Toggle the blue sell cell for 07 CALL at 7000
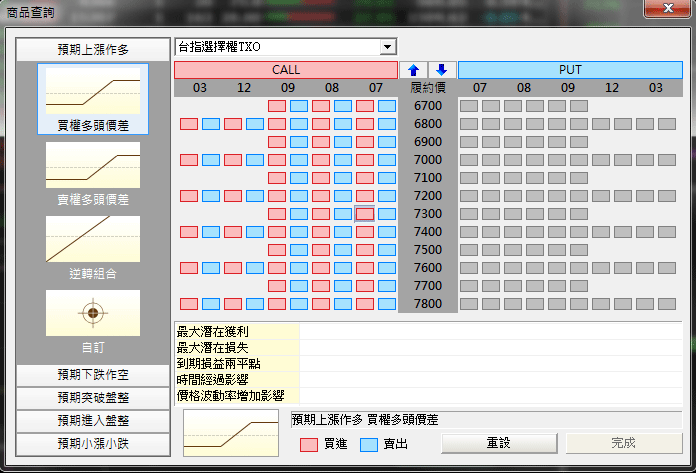This screenshot has height=473, width=696. (387, 160)
